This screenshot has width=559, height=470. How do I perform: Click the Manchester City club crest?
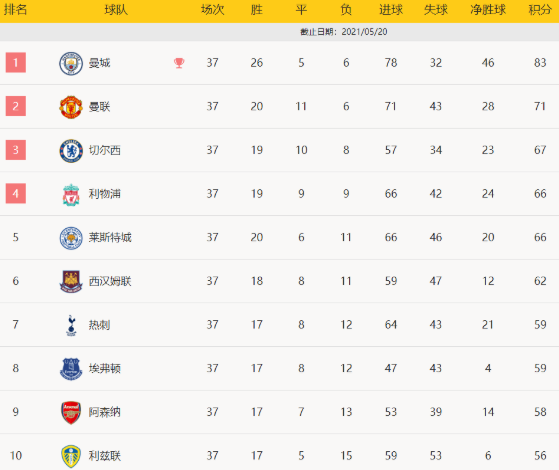pos(71,63)
